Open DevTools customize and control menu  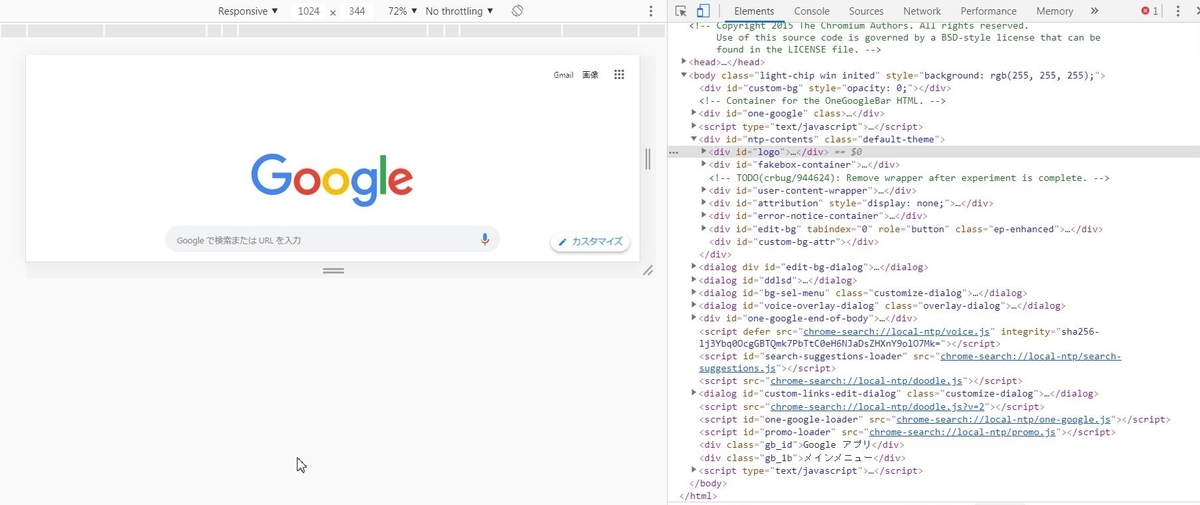pyautogui.click(x=1177, y=11)
